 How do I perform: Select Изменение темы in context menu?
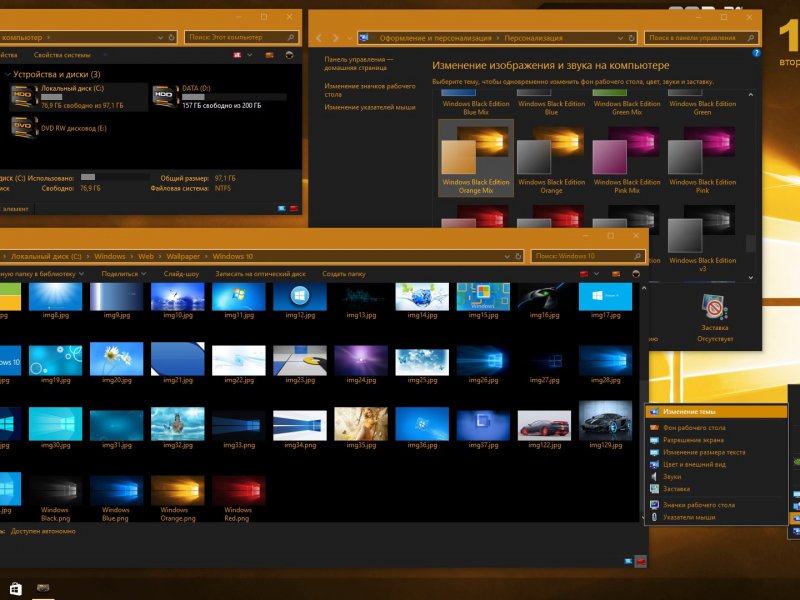715,411
